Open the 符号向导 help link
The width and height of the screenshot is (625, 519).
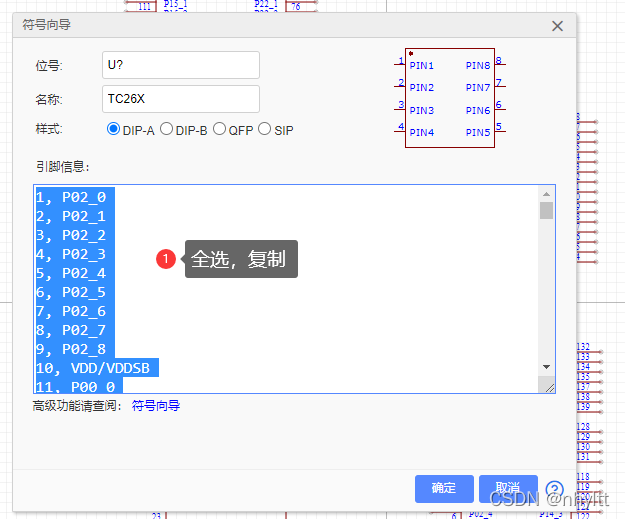[156, 406]
